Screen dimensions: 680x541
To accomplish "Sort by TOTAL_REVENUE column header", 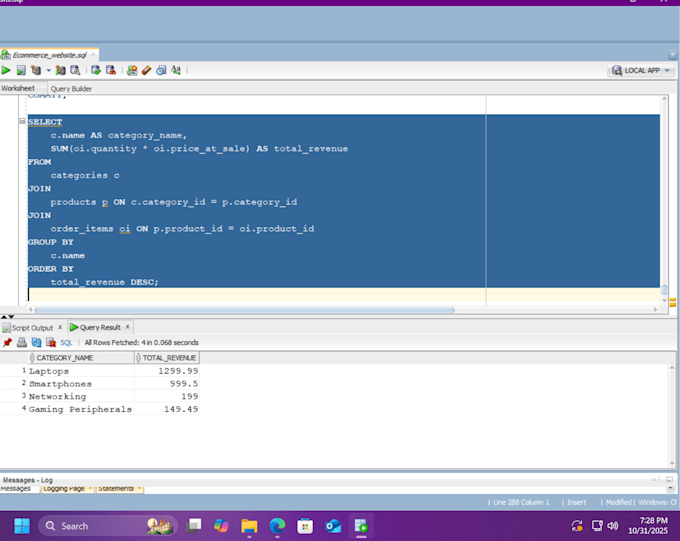I will [167, 357].
